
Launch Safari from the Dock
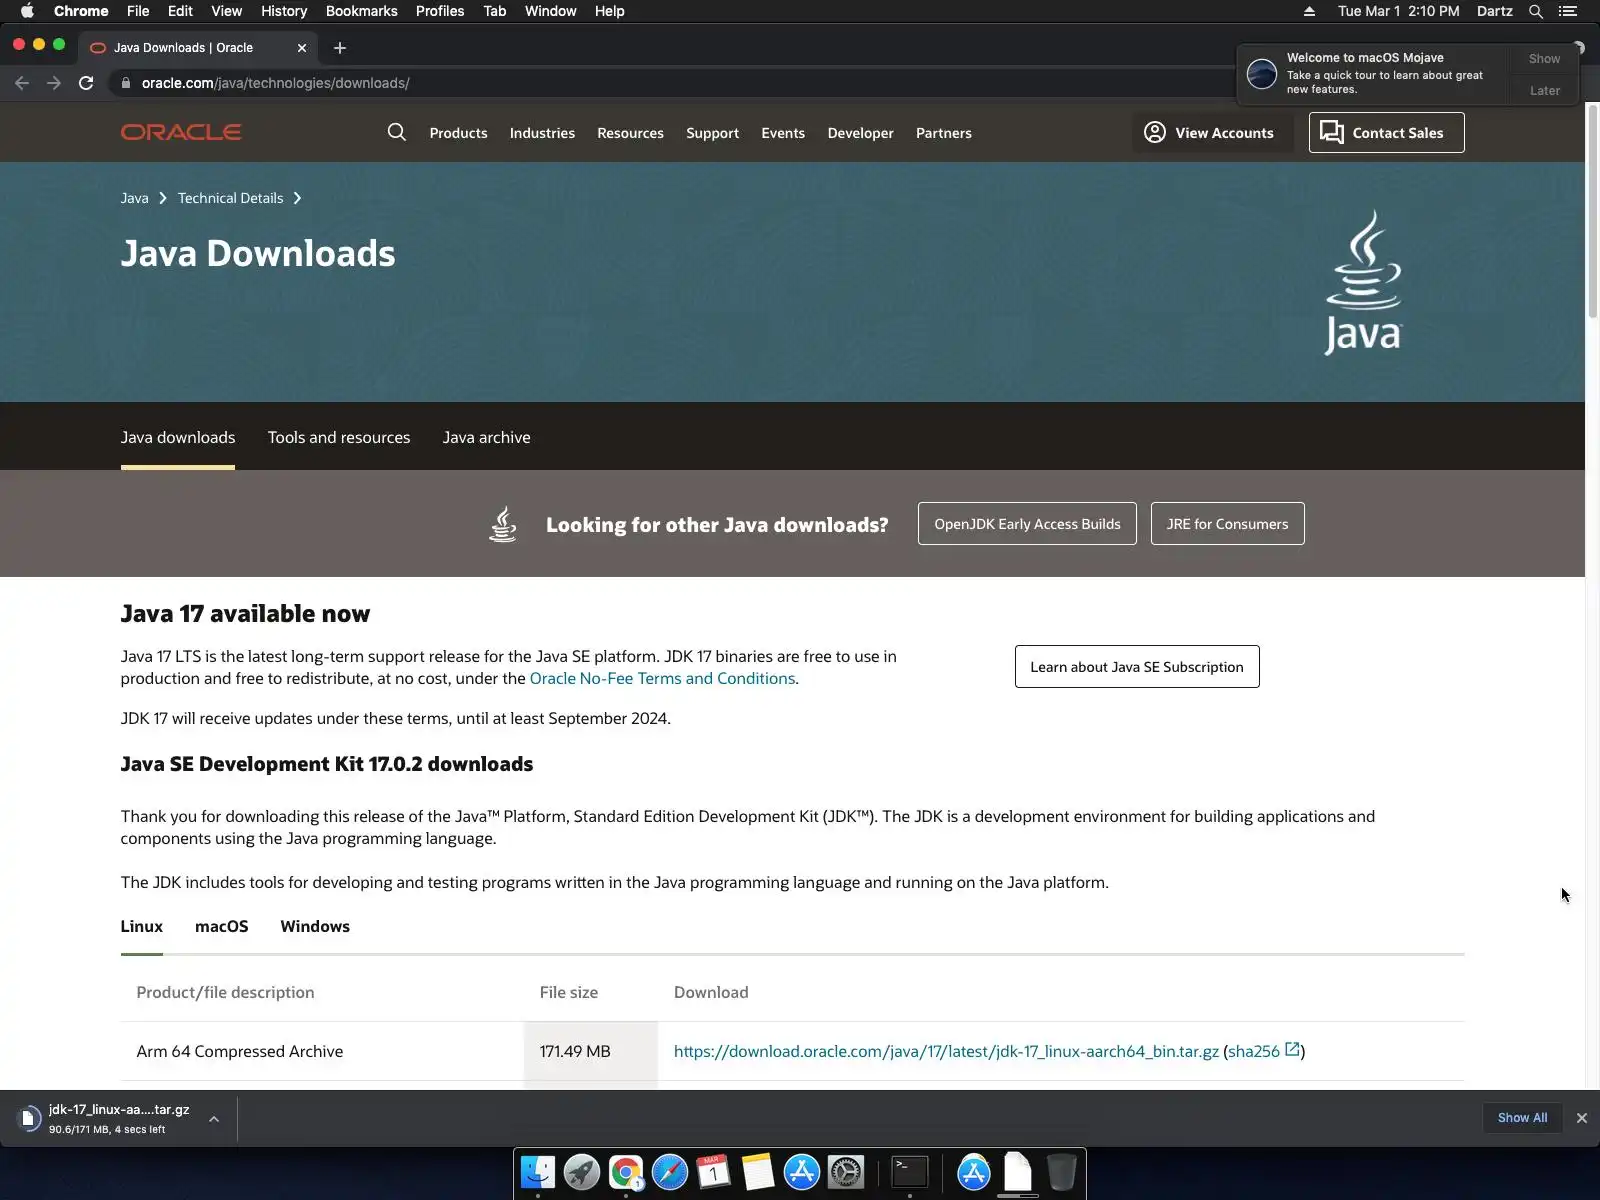tap(670, 1171)
